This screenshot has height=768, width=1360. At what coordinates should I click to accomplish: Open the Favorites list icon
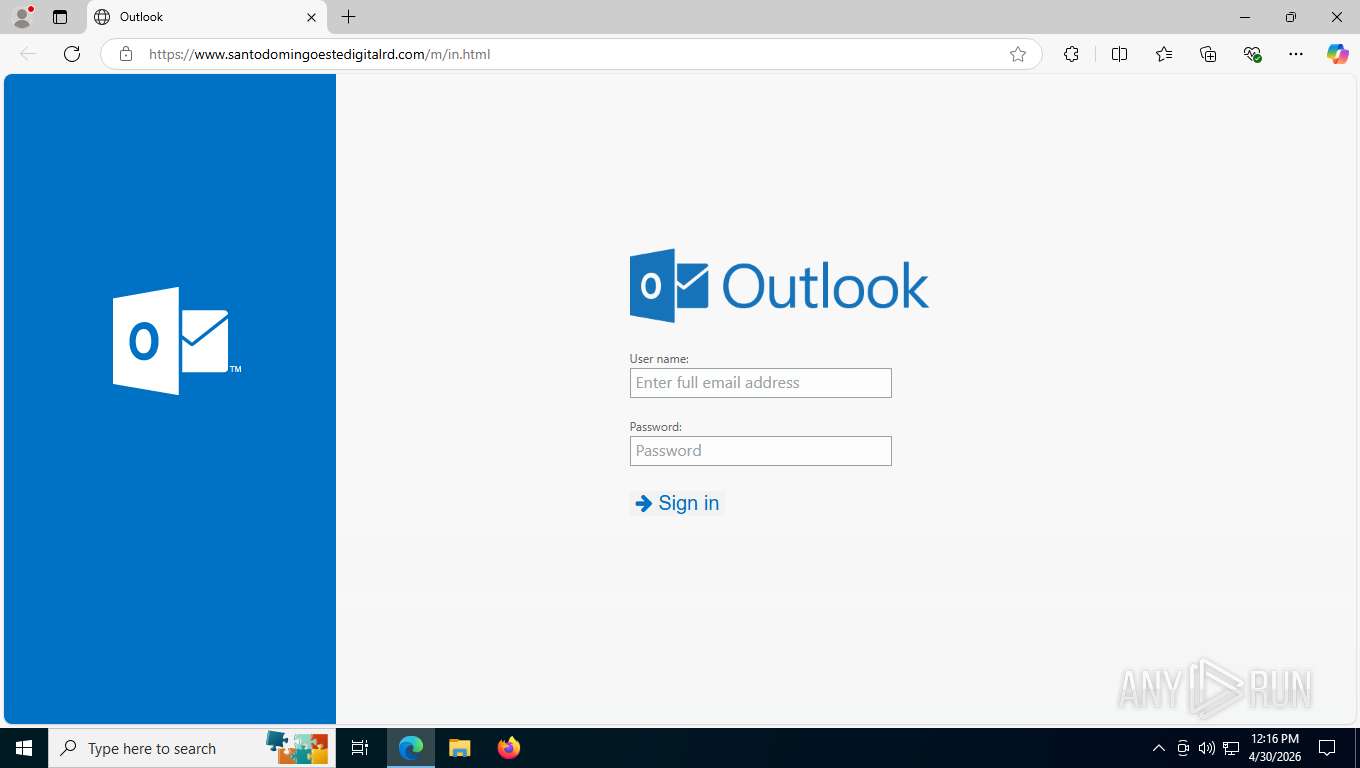click(1164, 54)
